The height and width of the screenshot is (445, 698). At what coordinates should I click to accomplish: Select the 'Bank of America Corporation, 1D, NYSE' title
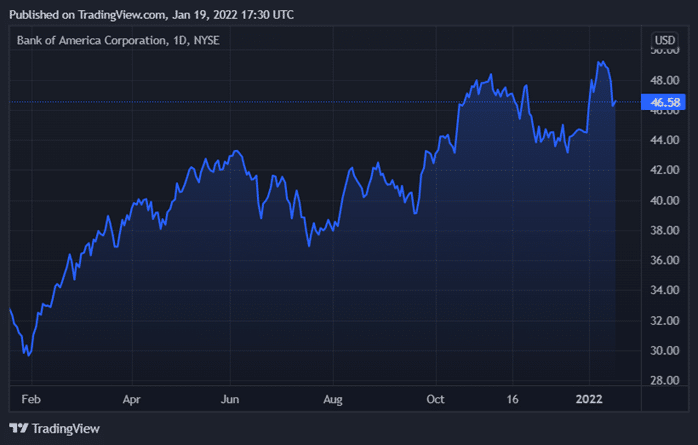118,40
